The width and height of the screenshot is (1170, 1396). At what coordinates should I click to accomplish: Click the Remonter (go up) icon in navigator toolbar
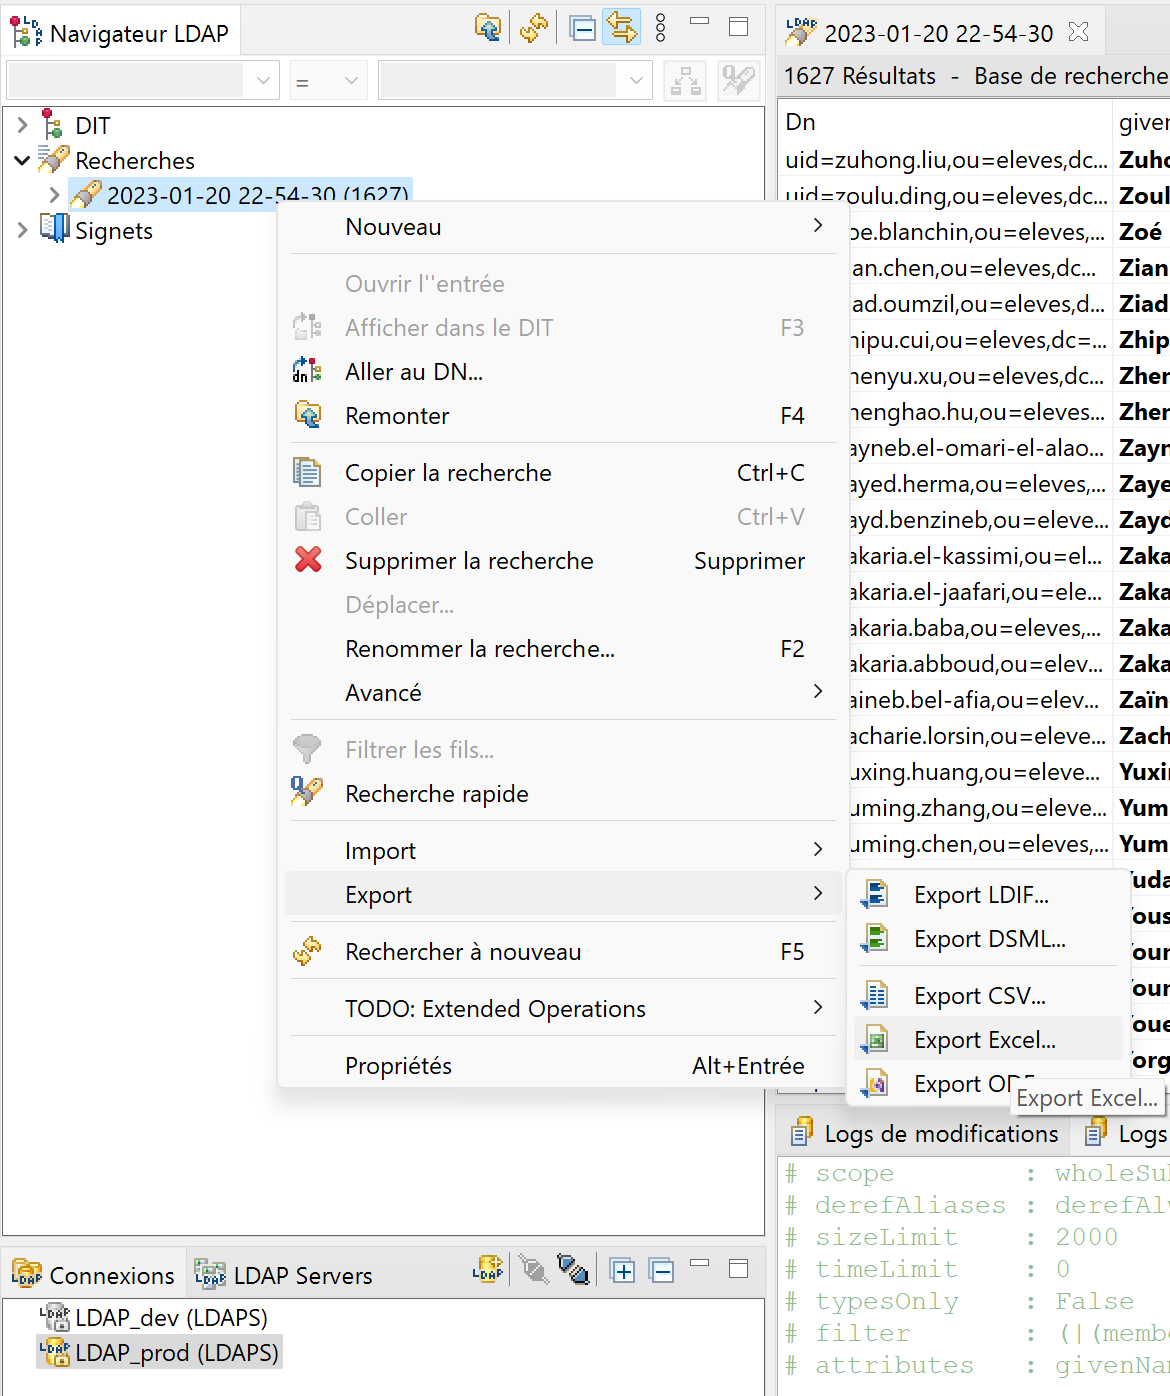487,28
